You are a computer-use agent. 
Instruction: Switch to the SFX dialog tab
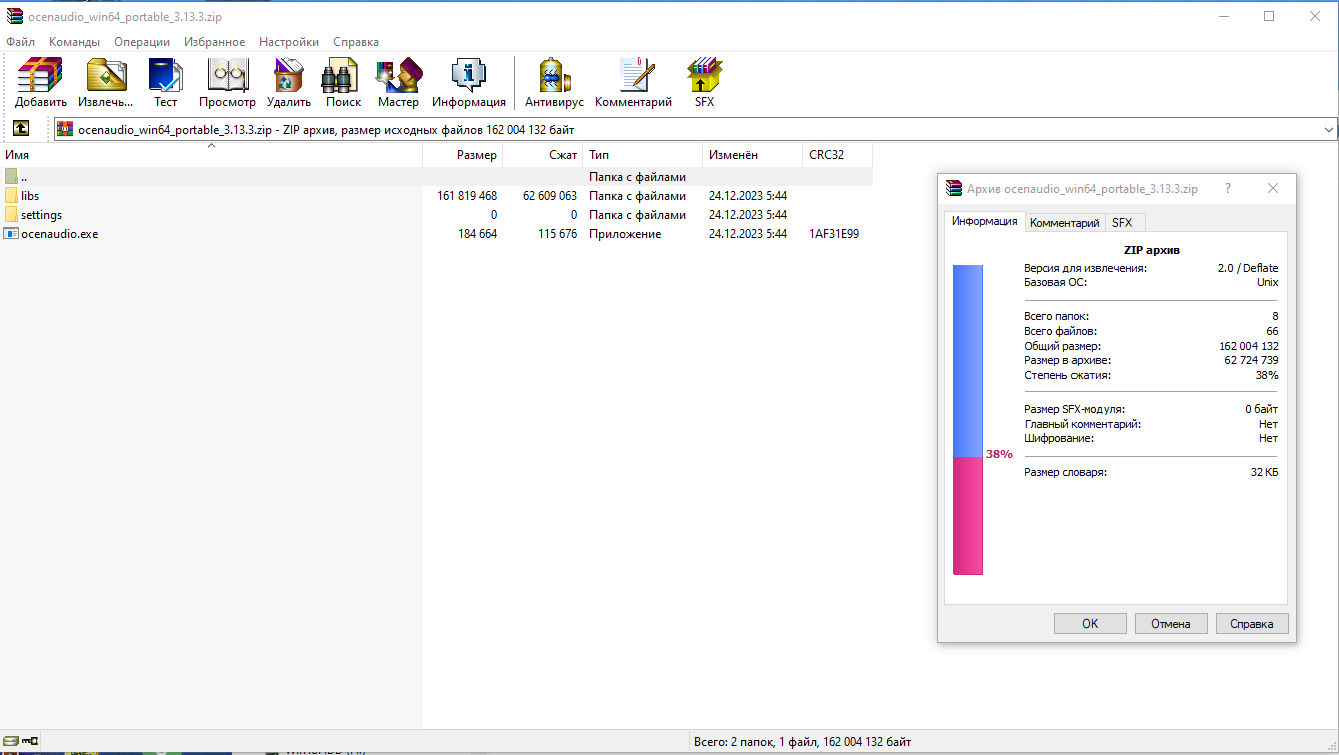point(1122,223)
